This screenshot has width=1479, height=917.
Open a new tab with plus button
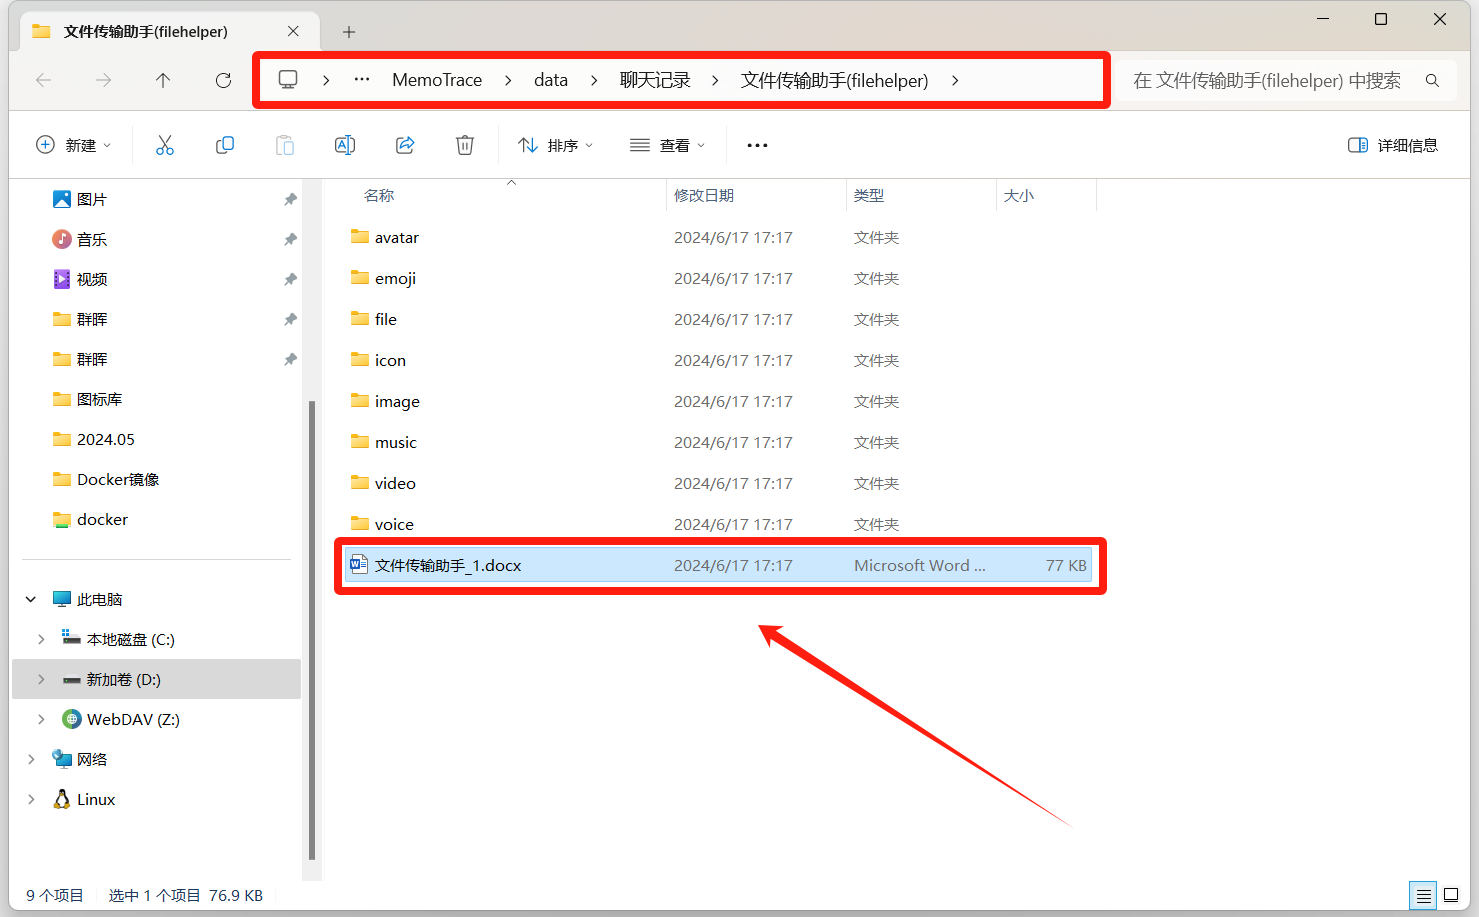pos(349,32)
